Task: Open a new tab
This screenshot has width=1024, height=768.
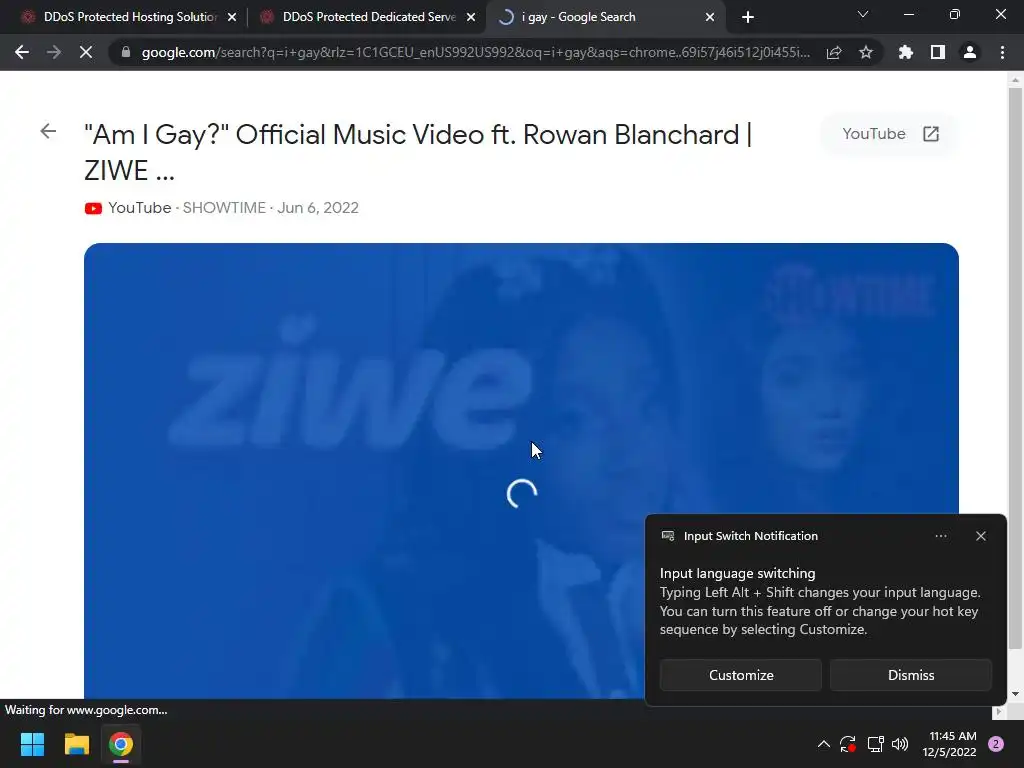Action: [748, 17]
